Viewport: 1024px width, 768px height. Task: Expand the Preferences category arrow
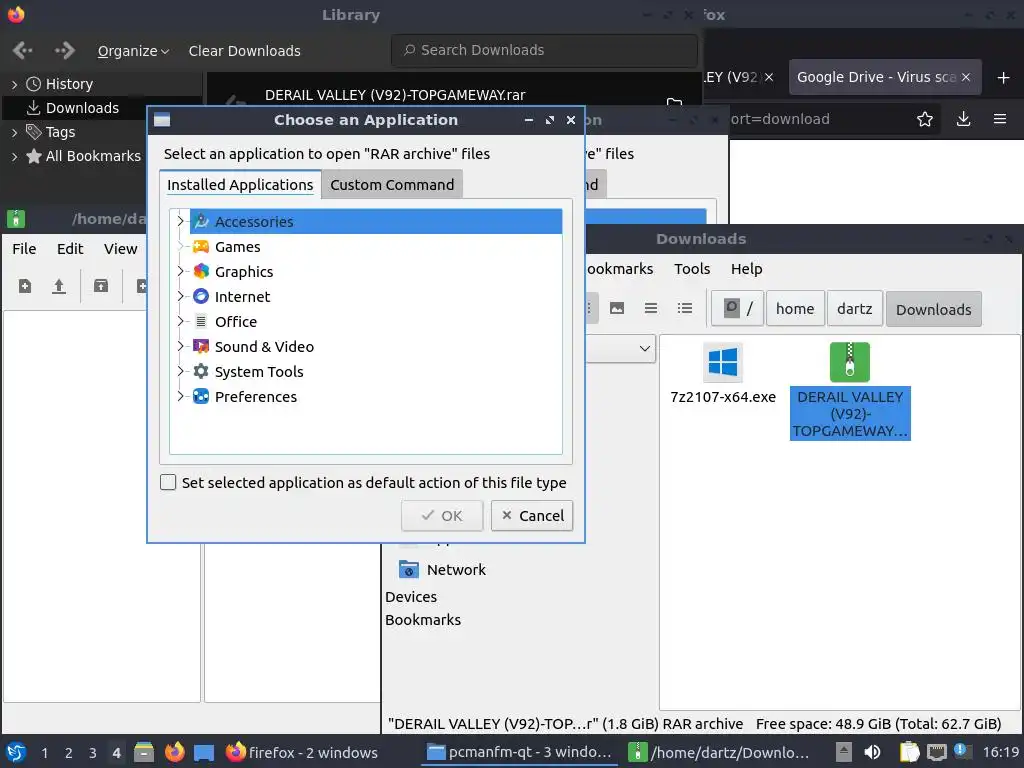point(180,396)
